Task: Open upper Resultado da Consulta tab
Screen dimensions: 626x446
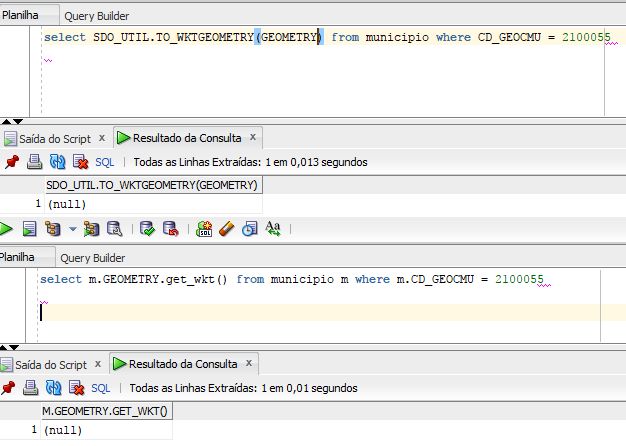Action: point(187,138)
